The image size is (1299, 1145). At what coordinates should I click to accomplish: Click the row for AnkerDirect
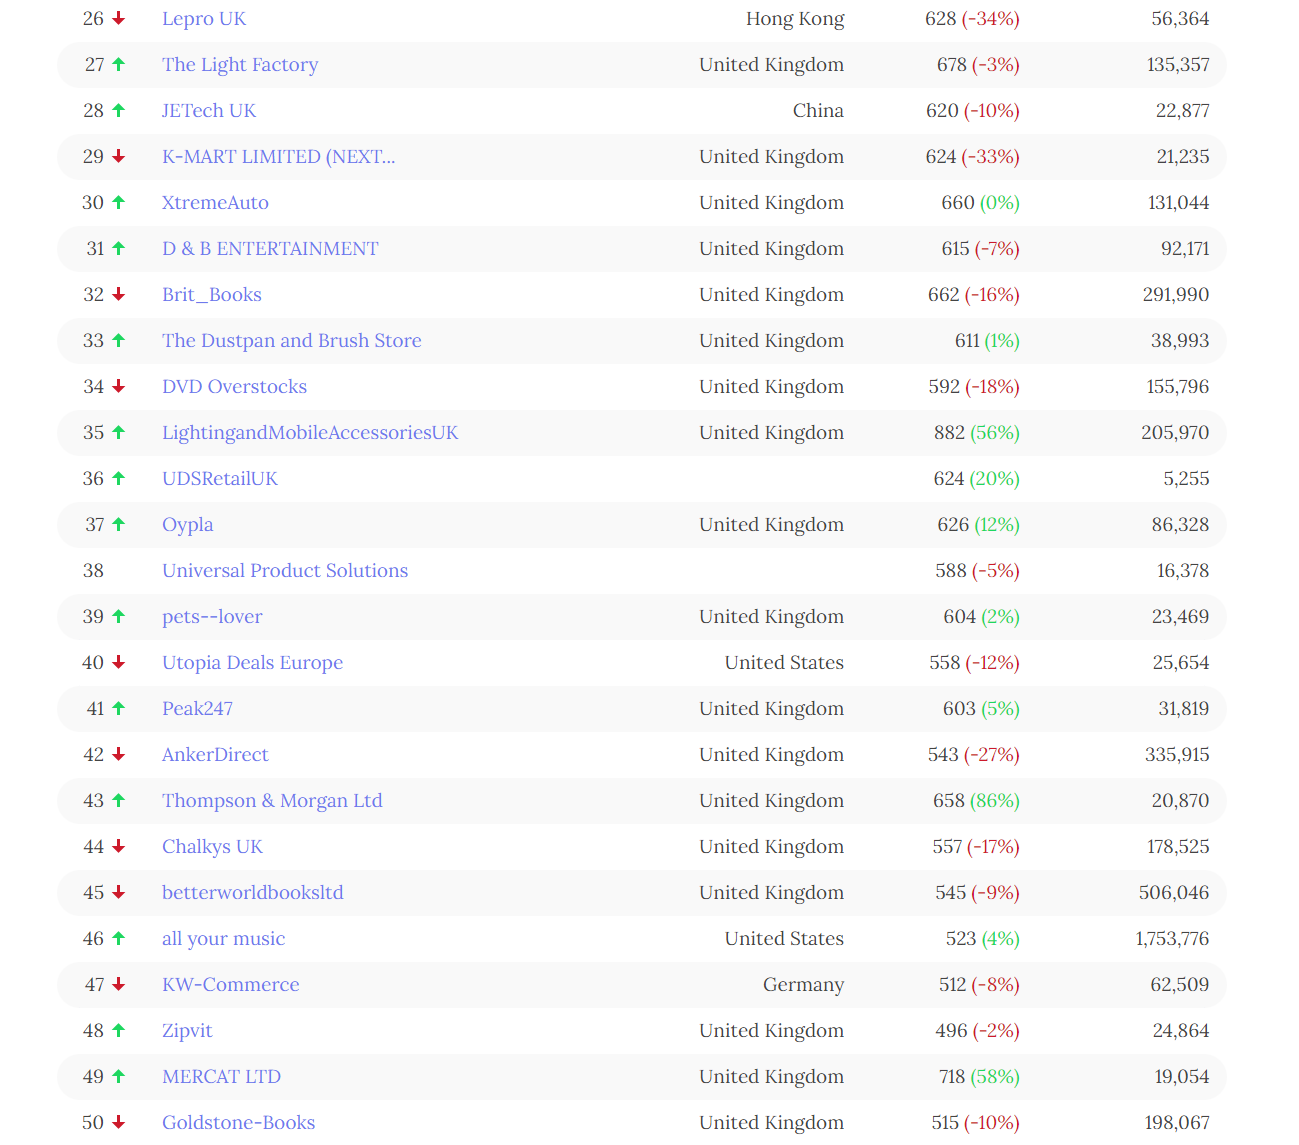pos(215,754)
